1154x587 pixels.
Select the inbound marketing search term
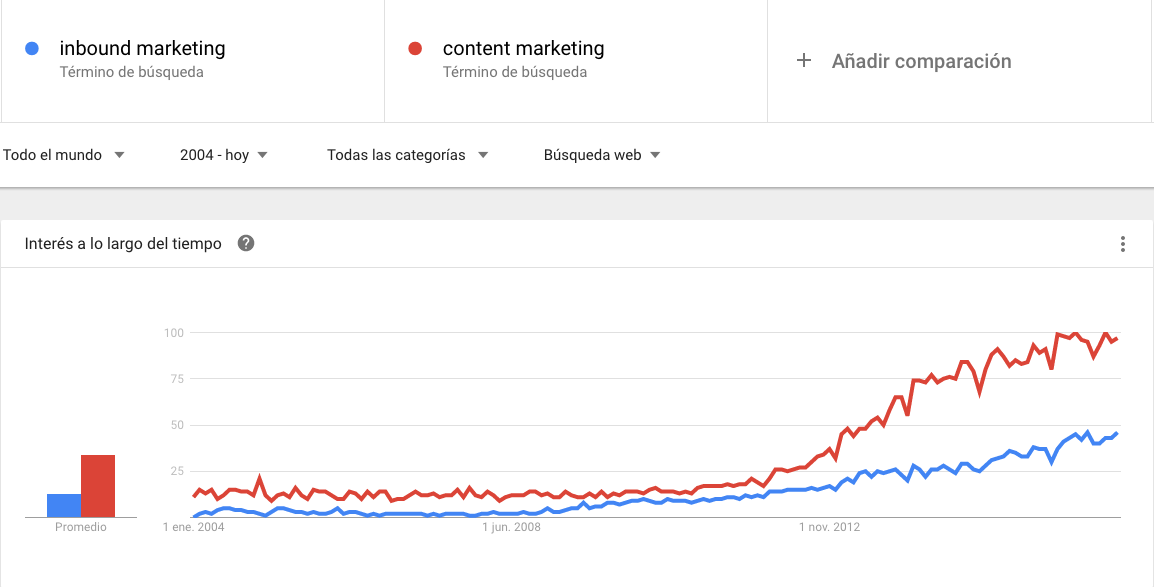tap(142, 48)
